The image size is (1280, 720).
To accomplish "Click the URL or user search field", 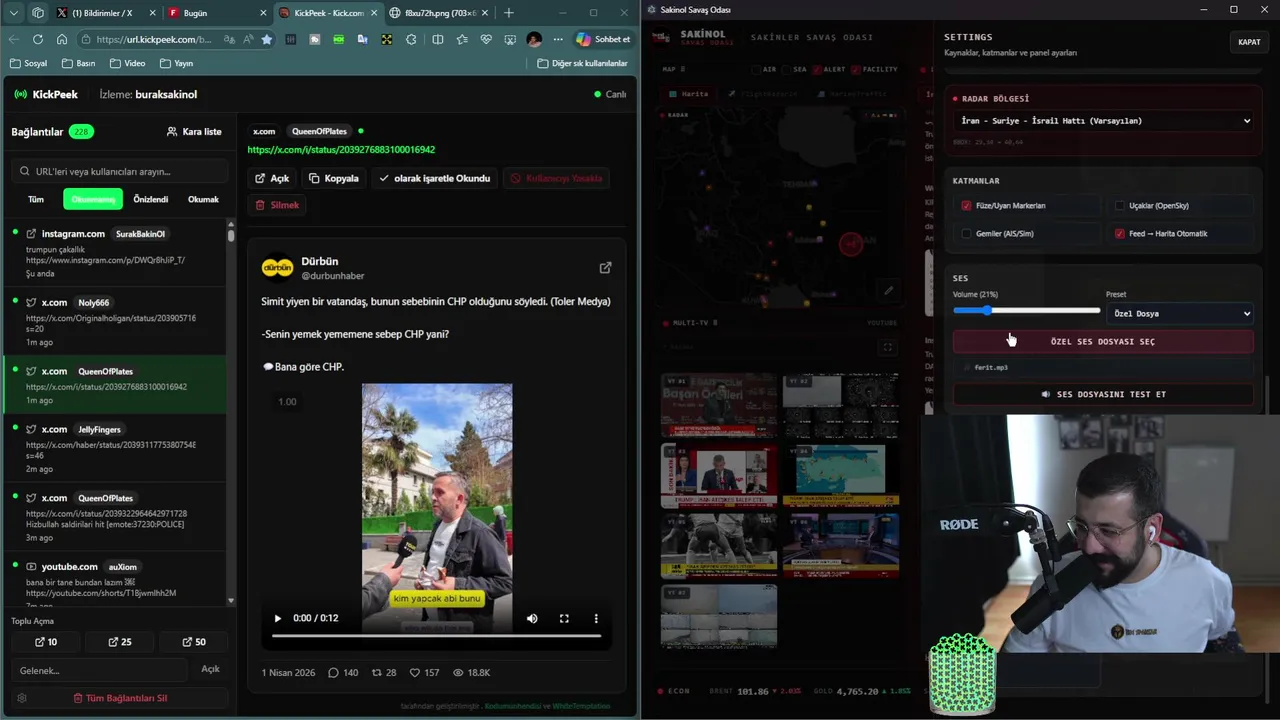I will (120, 171).
